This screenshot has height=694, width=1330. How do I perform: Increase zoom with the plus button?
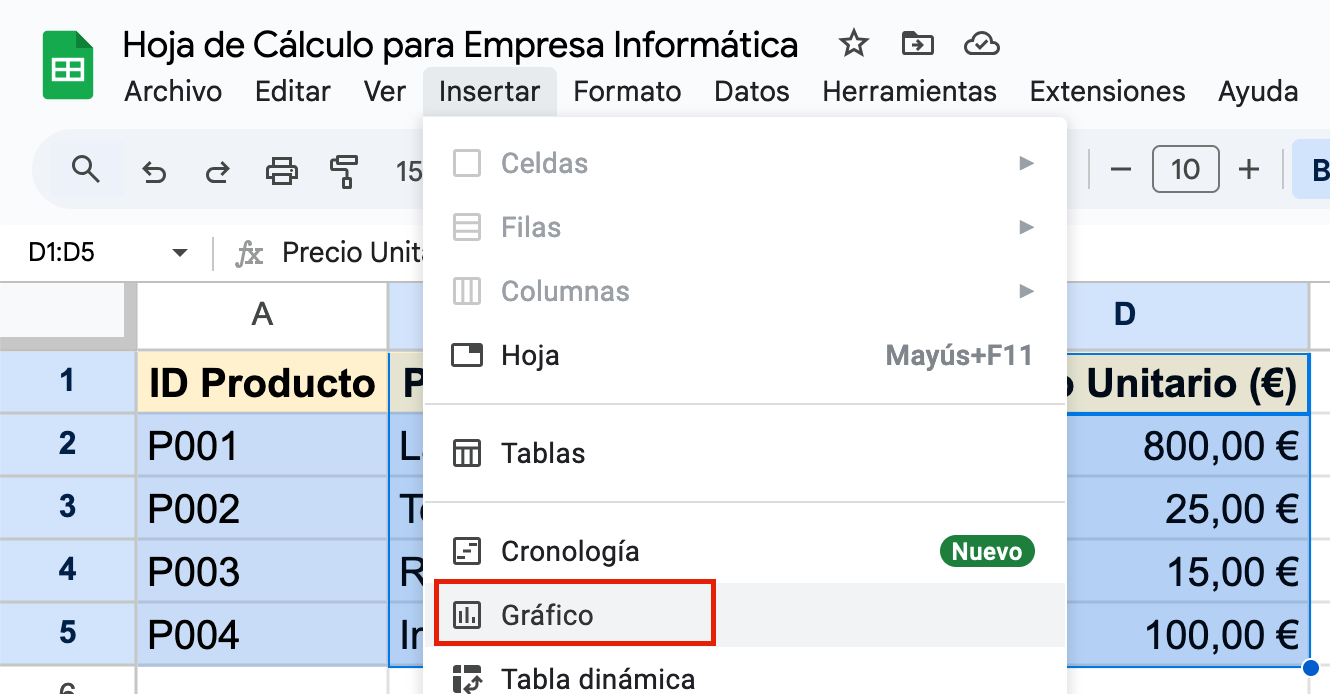coord(1249,169)
